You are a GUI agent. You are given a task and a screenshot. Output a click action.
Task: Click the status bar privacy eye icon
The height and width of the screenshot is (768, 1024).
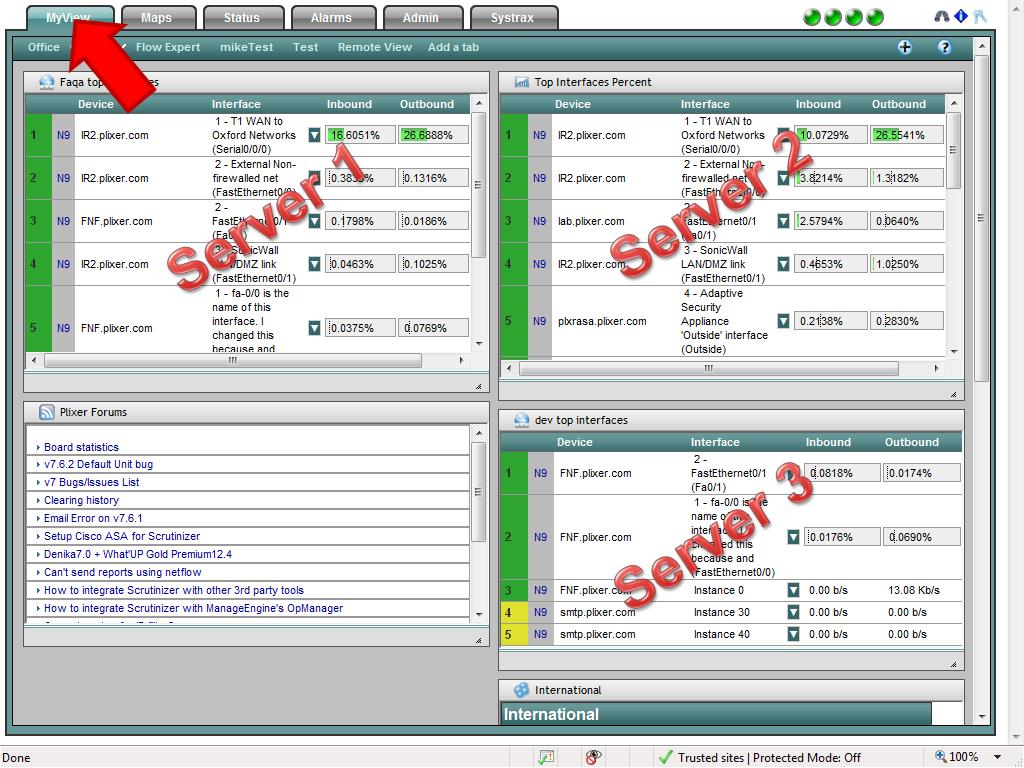point(593,758)
